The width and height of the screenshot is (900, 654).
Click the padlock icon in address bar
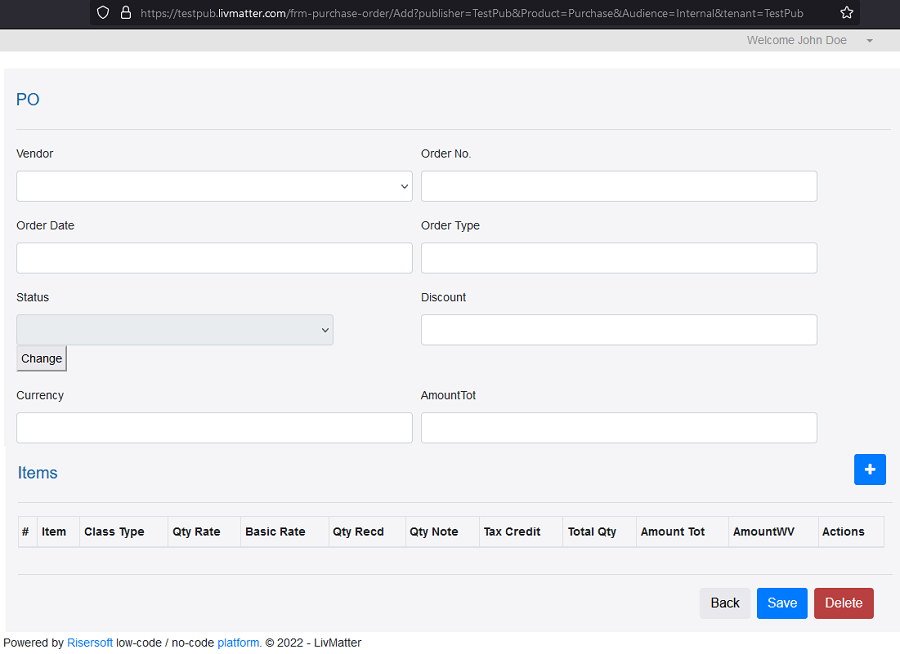pos(126,13)
